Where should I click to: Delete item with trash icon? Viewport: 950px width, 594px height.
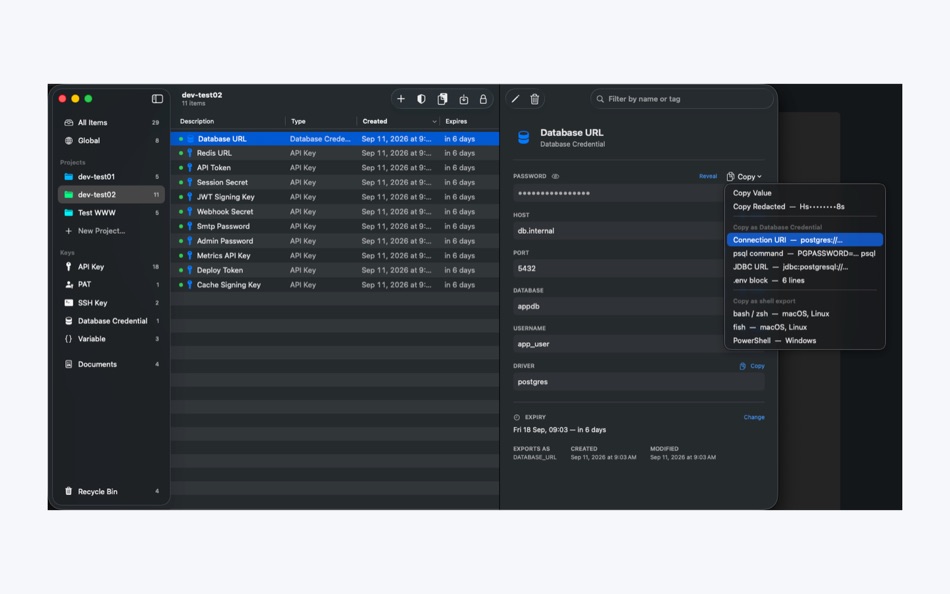point(534,99)
